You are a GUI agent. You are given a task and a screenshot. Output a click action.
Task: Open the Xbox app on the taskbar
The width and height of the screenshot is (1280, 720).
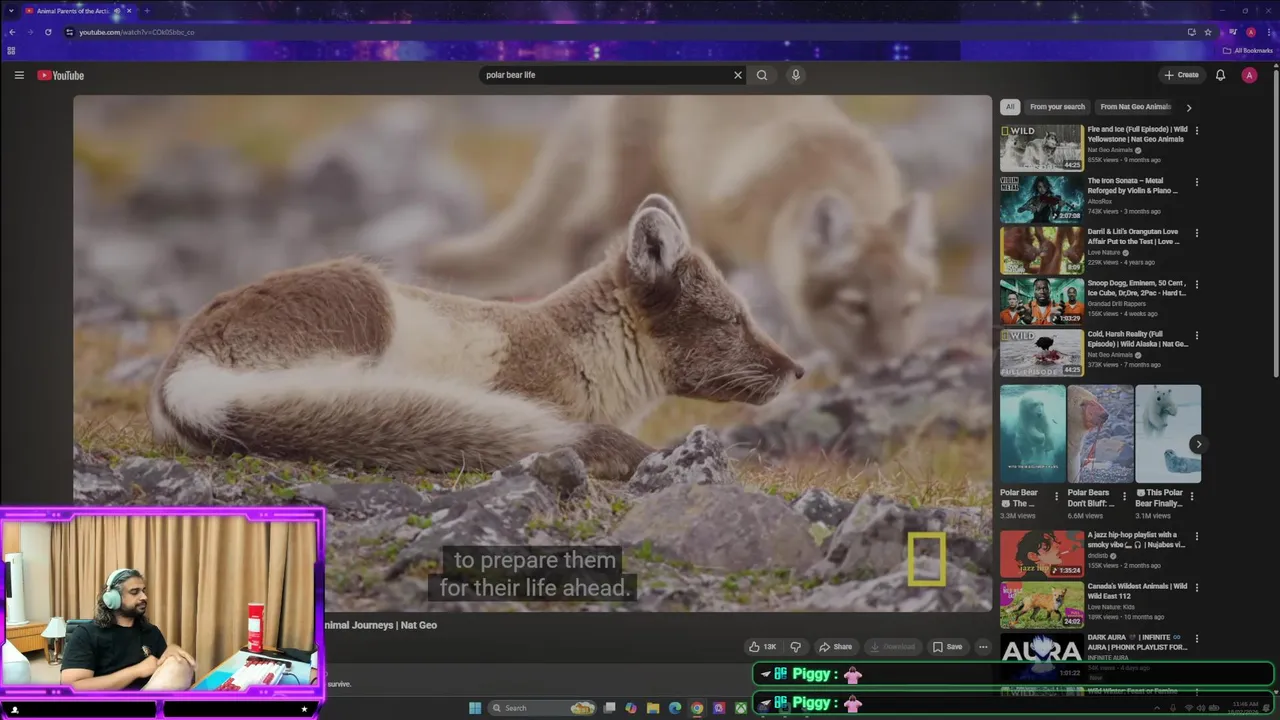pos(741,708)
